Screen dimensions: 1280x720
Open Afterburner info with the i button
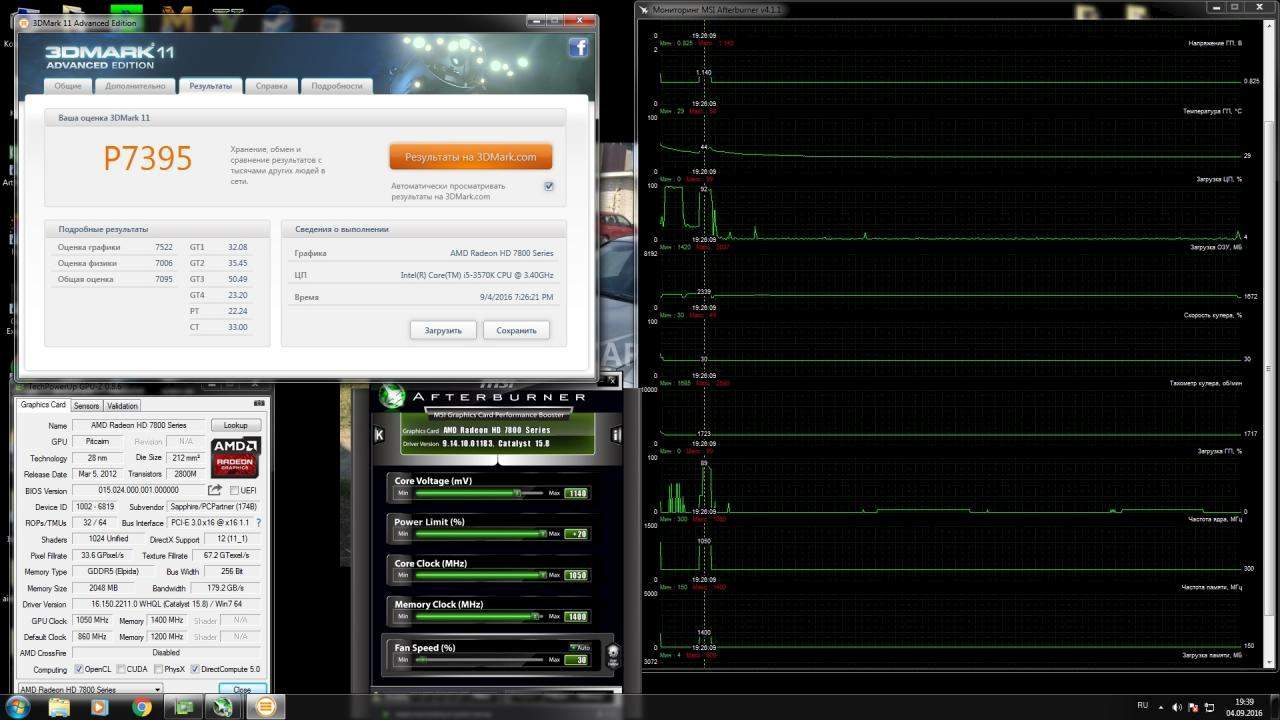click(x=616, y=435)
